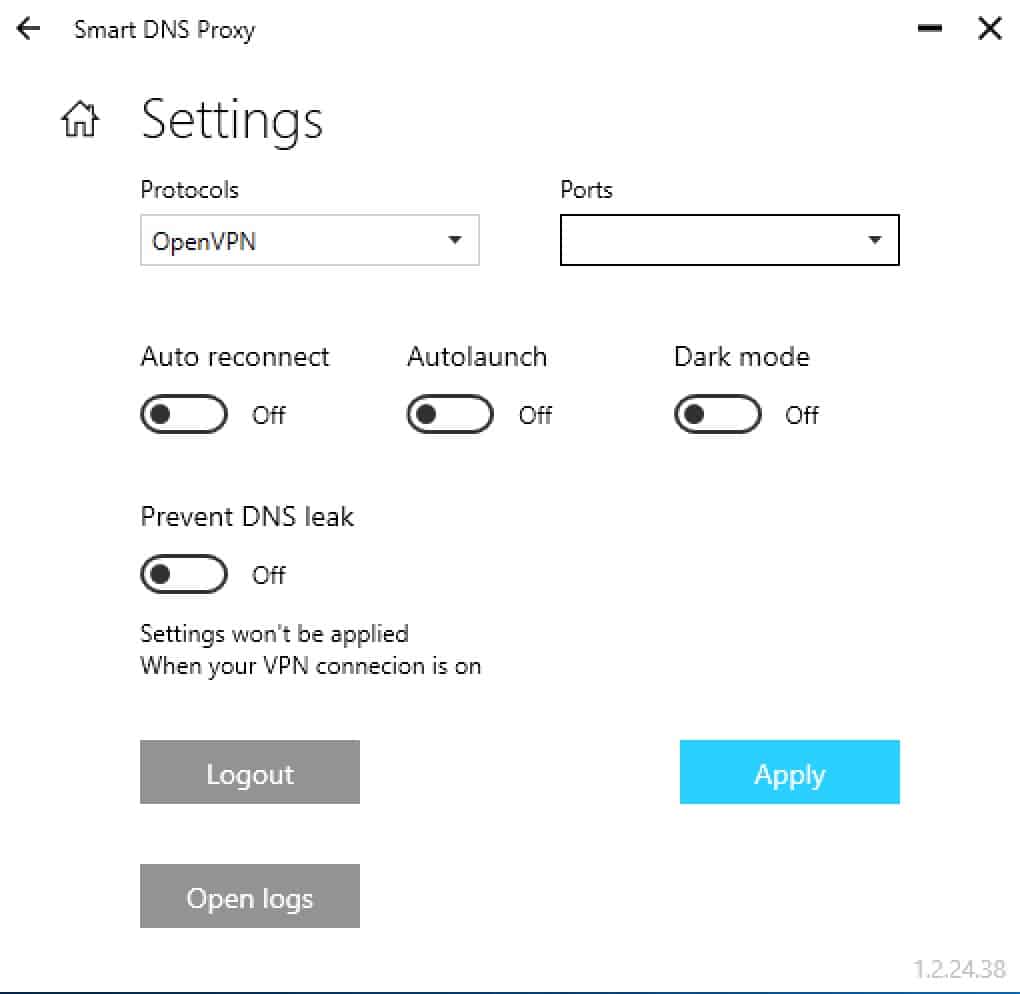
Task: Enable Prevent DNS leak switch
Action: click(184, 574)
